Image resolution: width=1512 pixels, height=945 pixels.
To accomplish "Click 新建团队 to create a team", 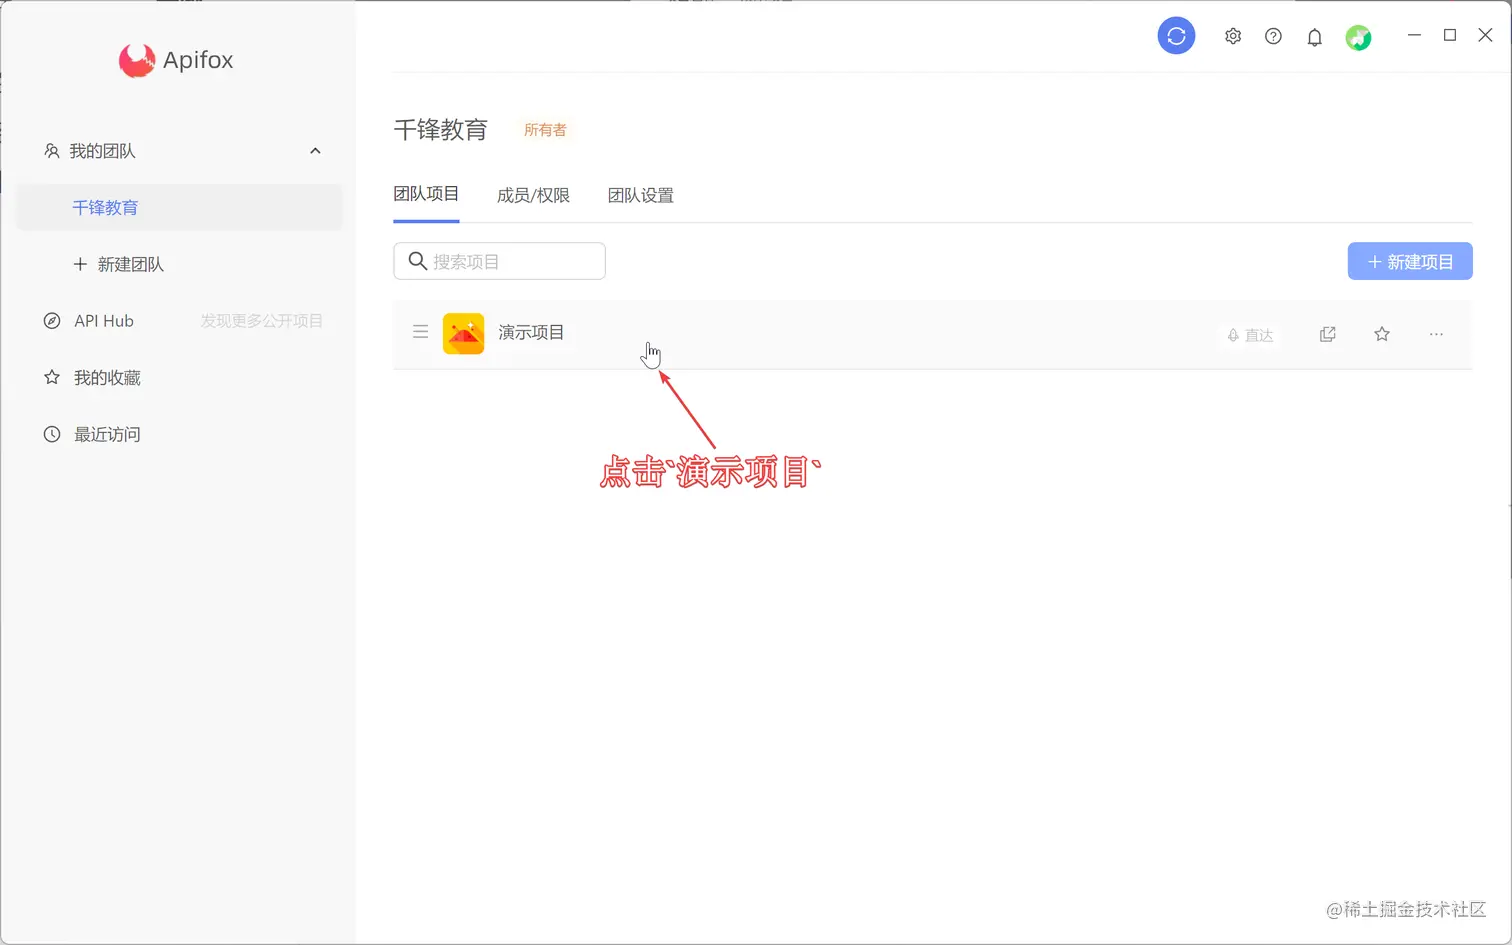I will 118,264.
